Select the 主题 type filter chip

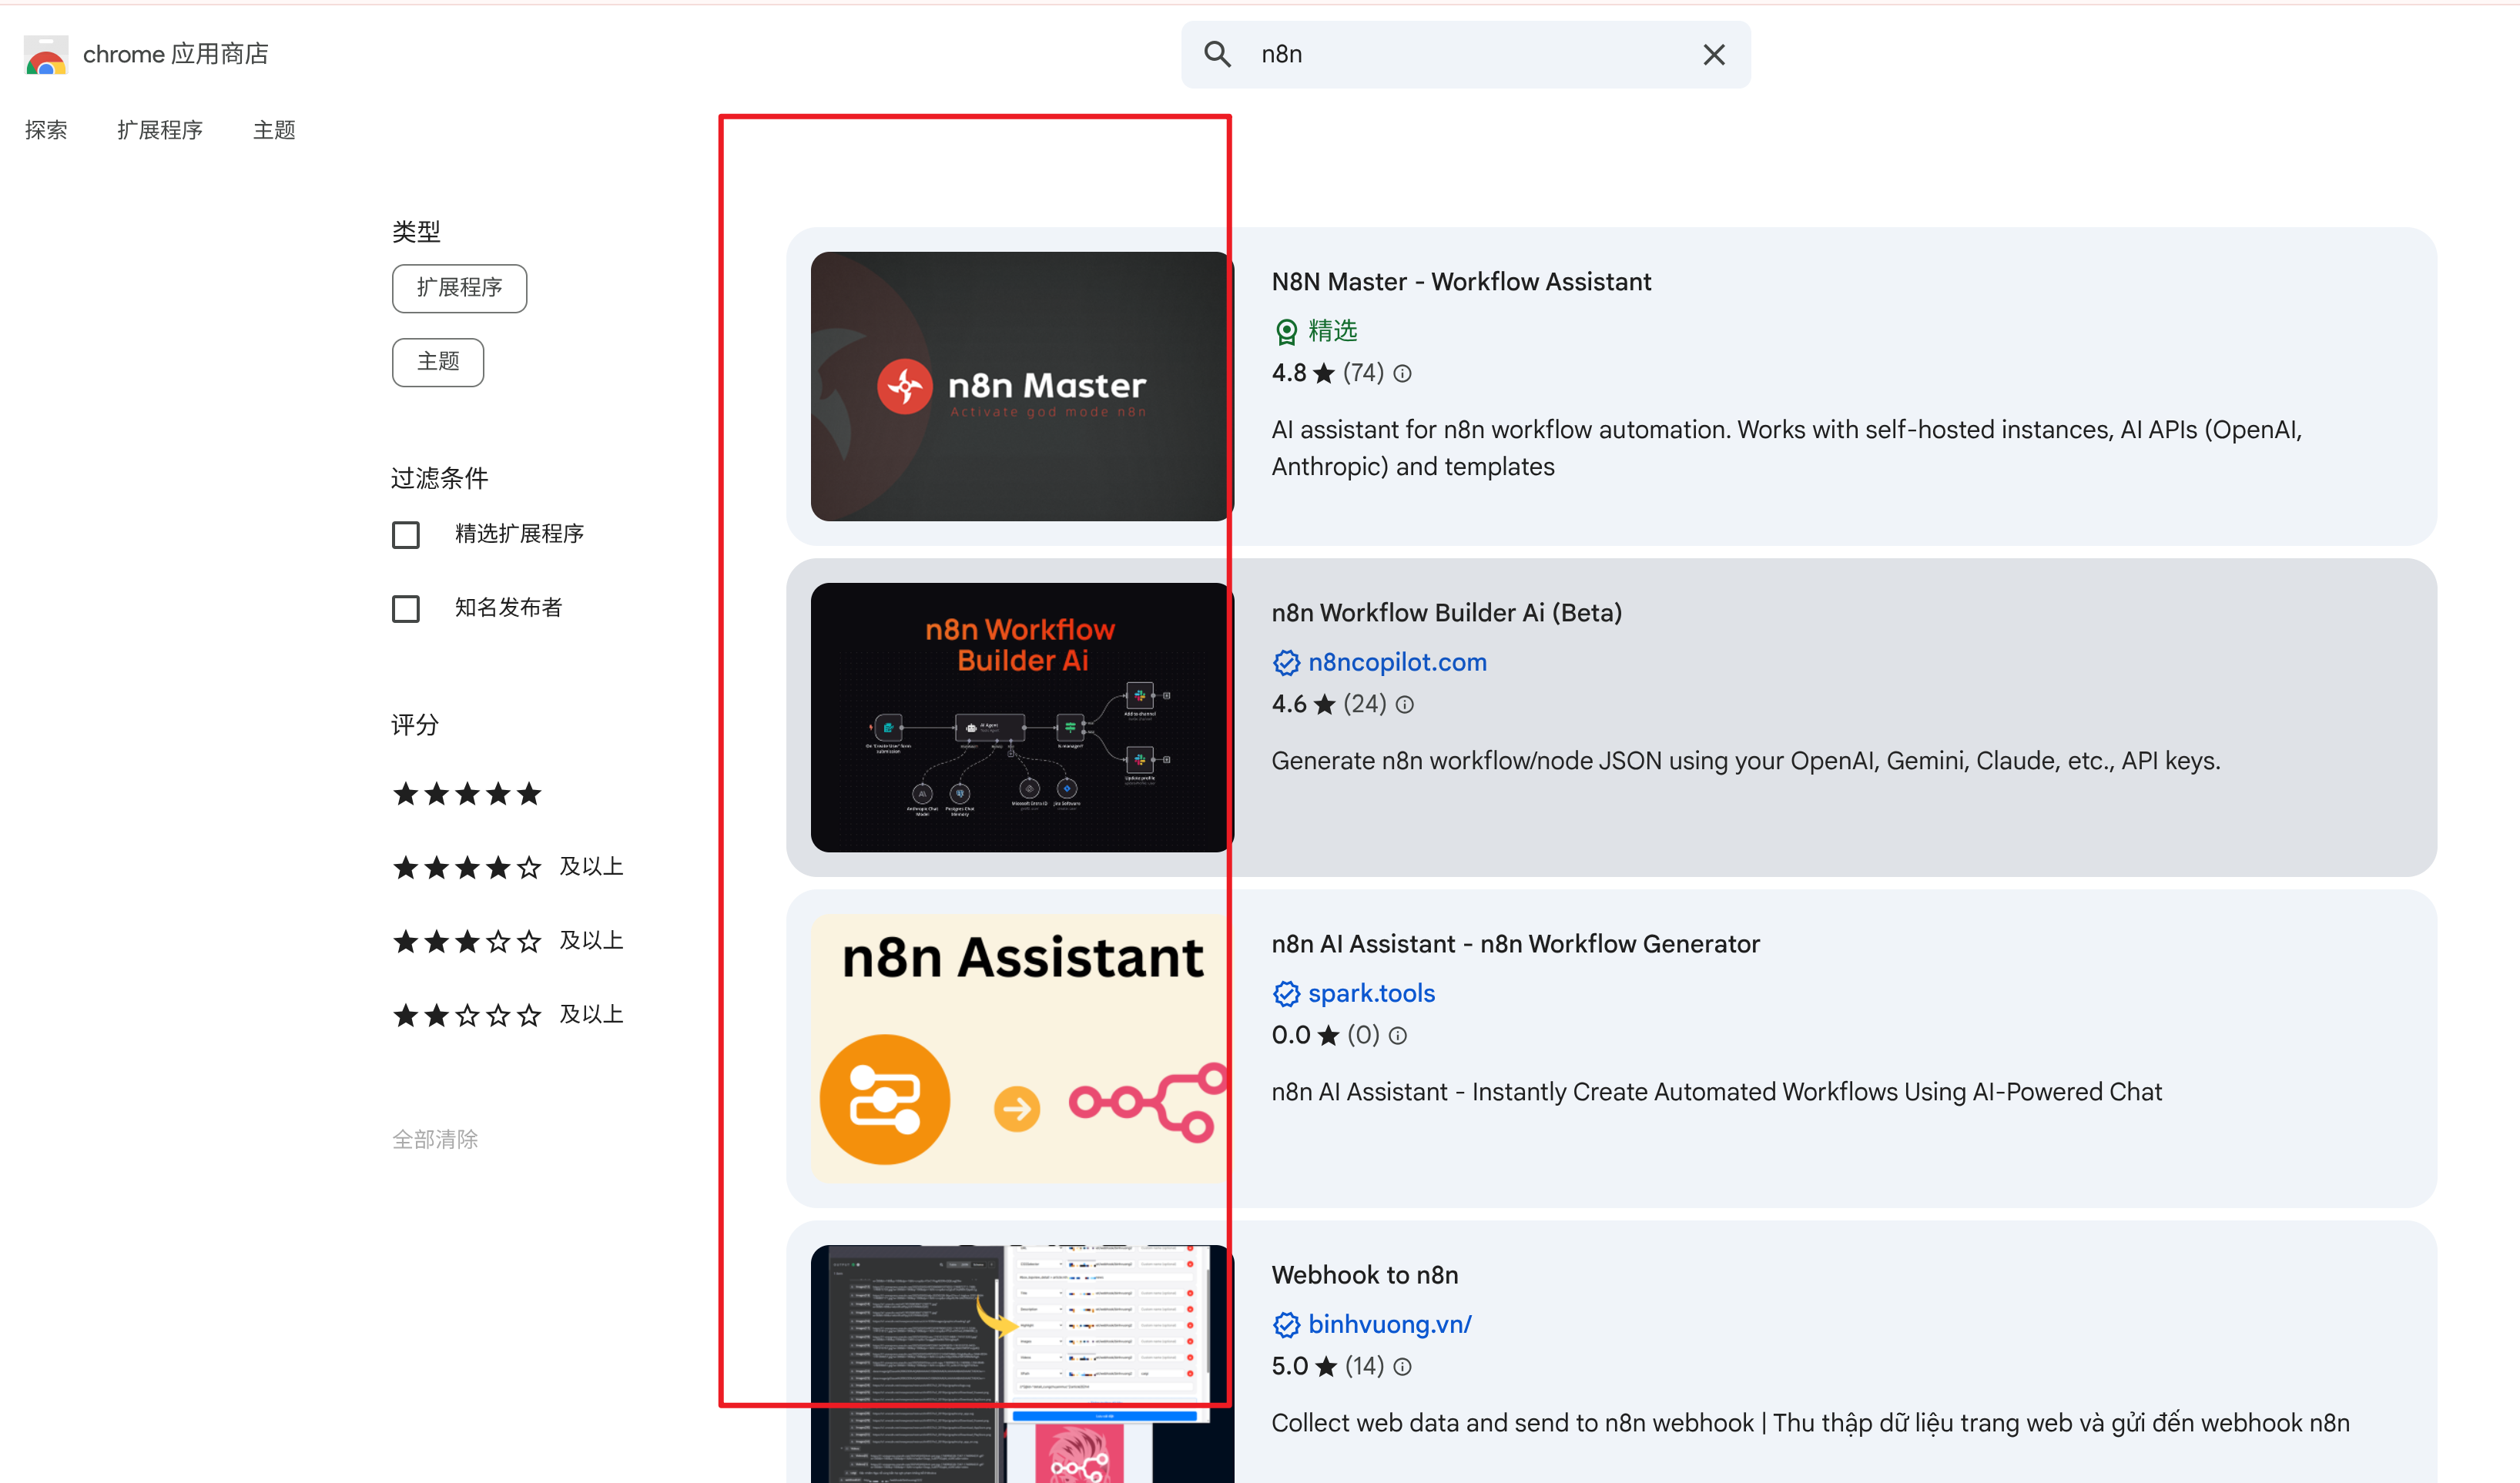[x=438, y=362]
